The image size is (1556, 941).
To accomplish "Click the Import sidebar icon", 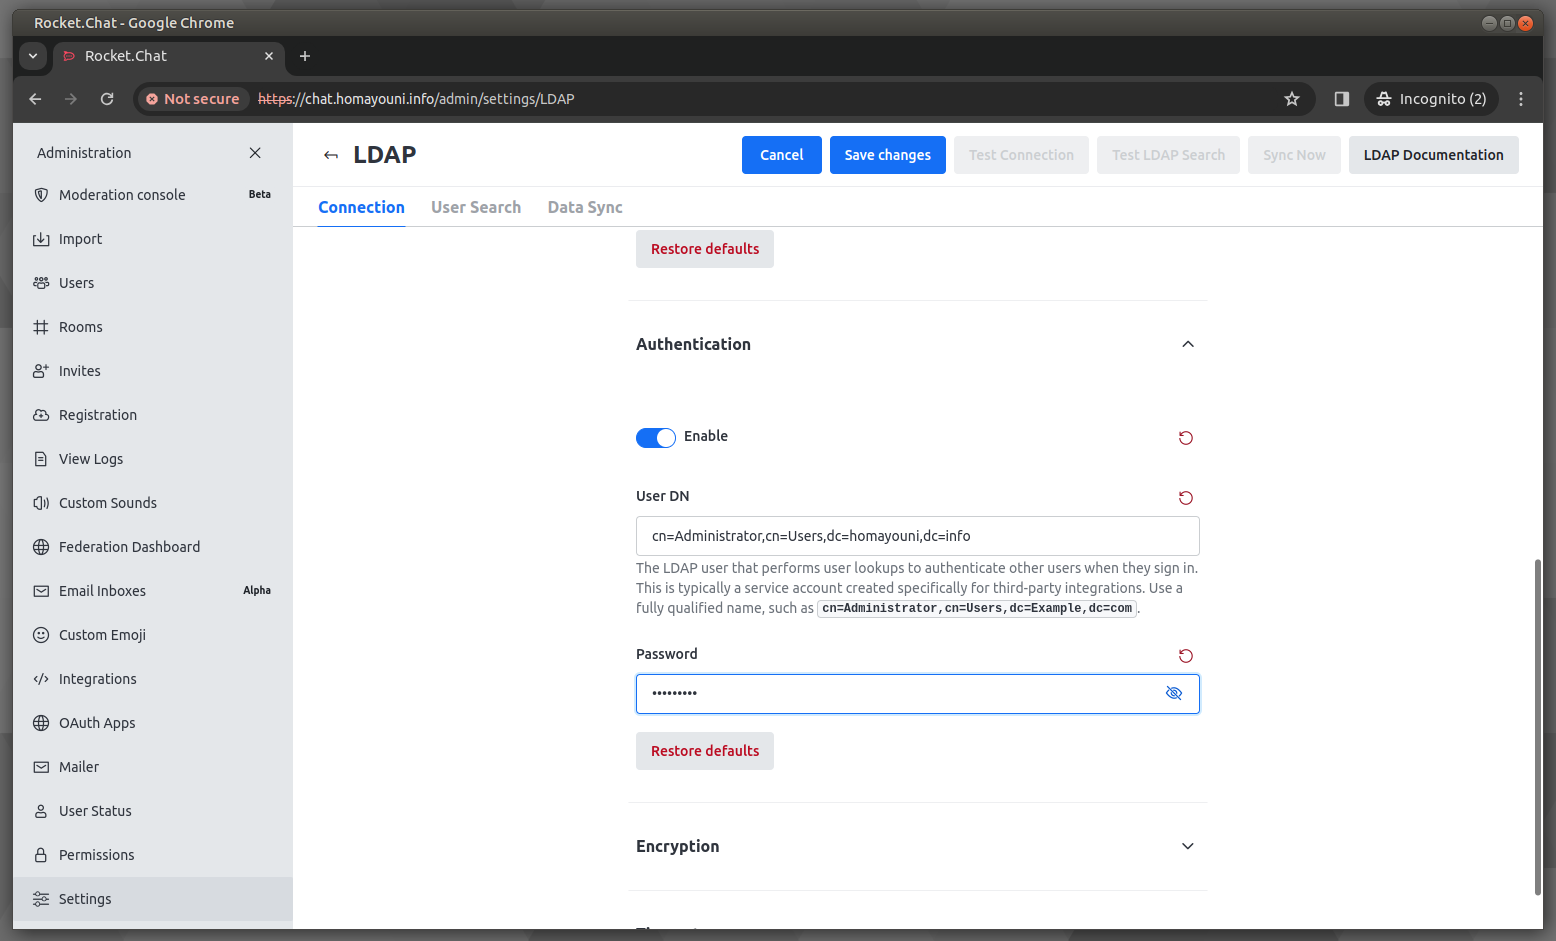I will point(41,239).
